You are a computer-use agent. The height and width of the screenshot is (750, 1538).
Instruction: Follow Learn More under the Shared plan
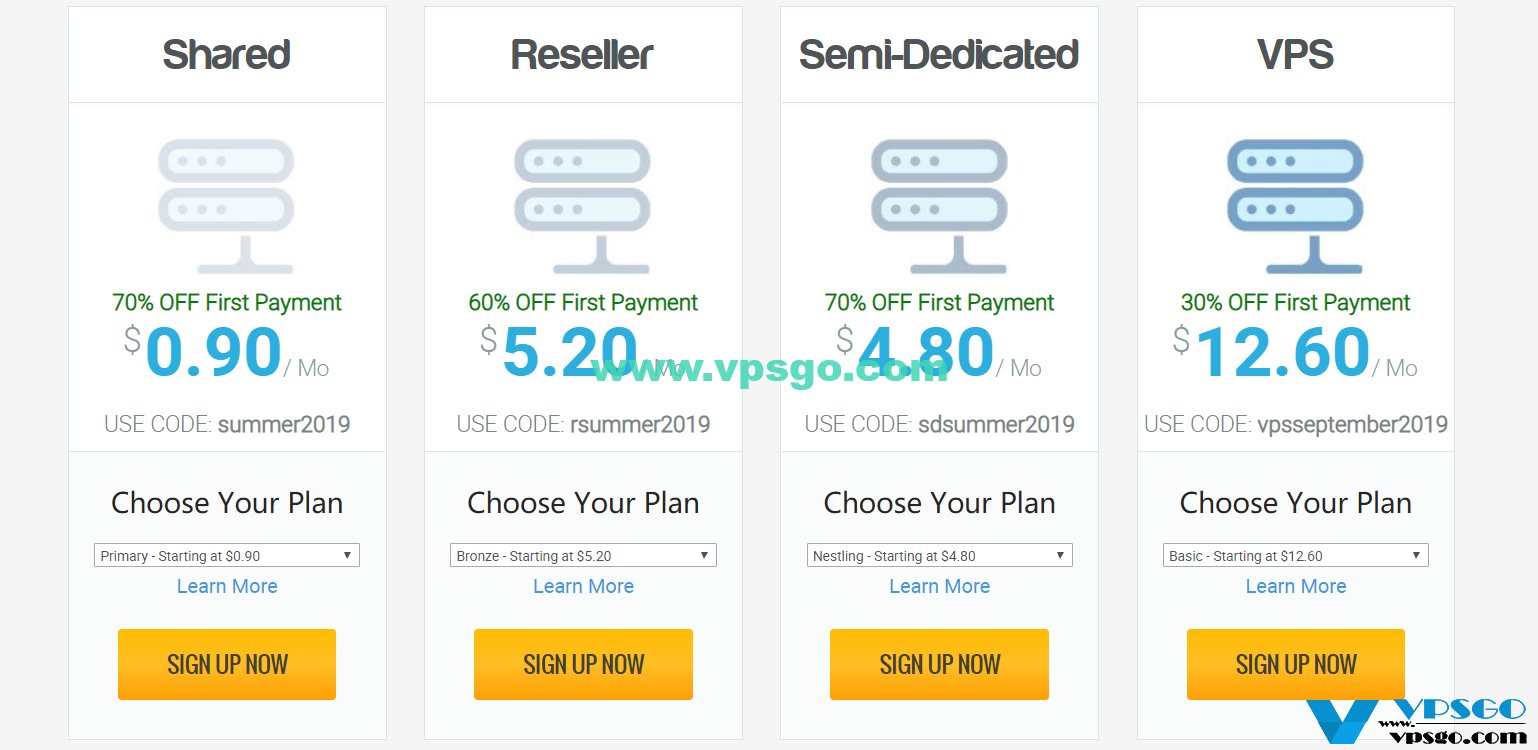click(227, 586)
